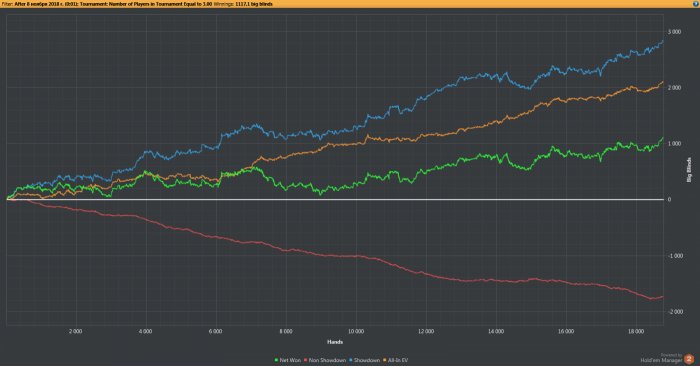Open the help icon in the orange filter bar
700x366 pixels.
(x=696, y=4)
